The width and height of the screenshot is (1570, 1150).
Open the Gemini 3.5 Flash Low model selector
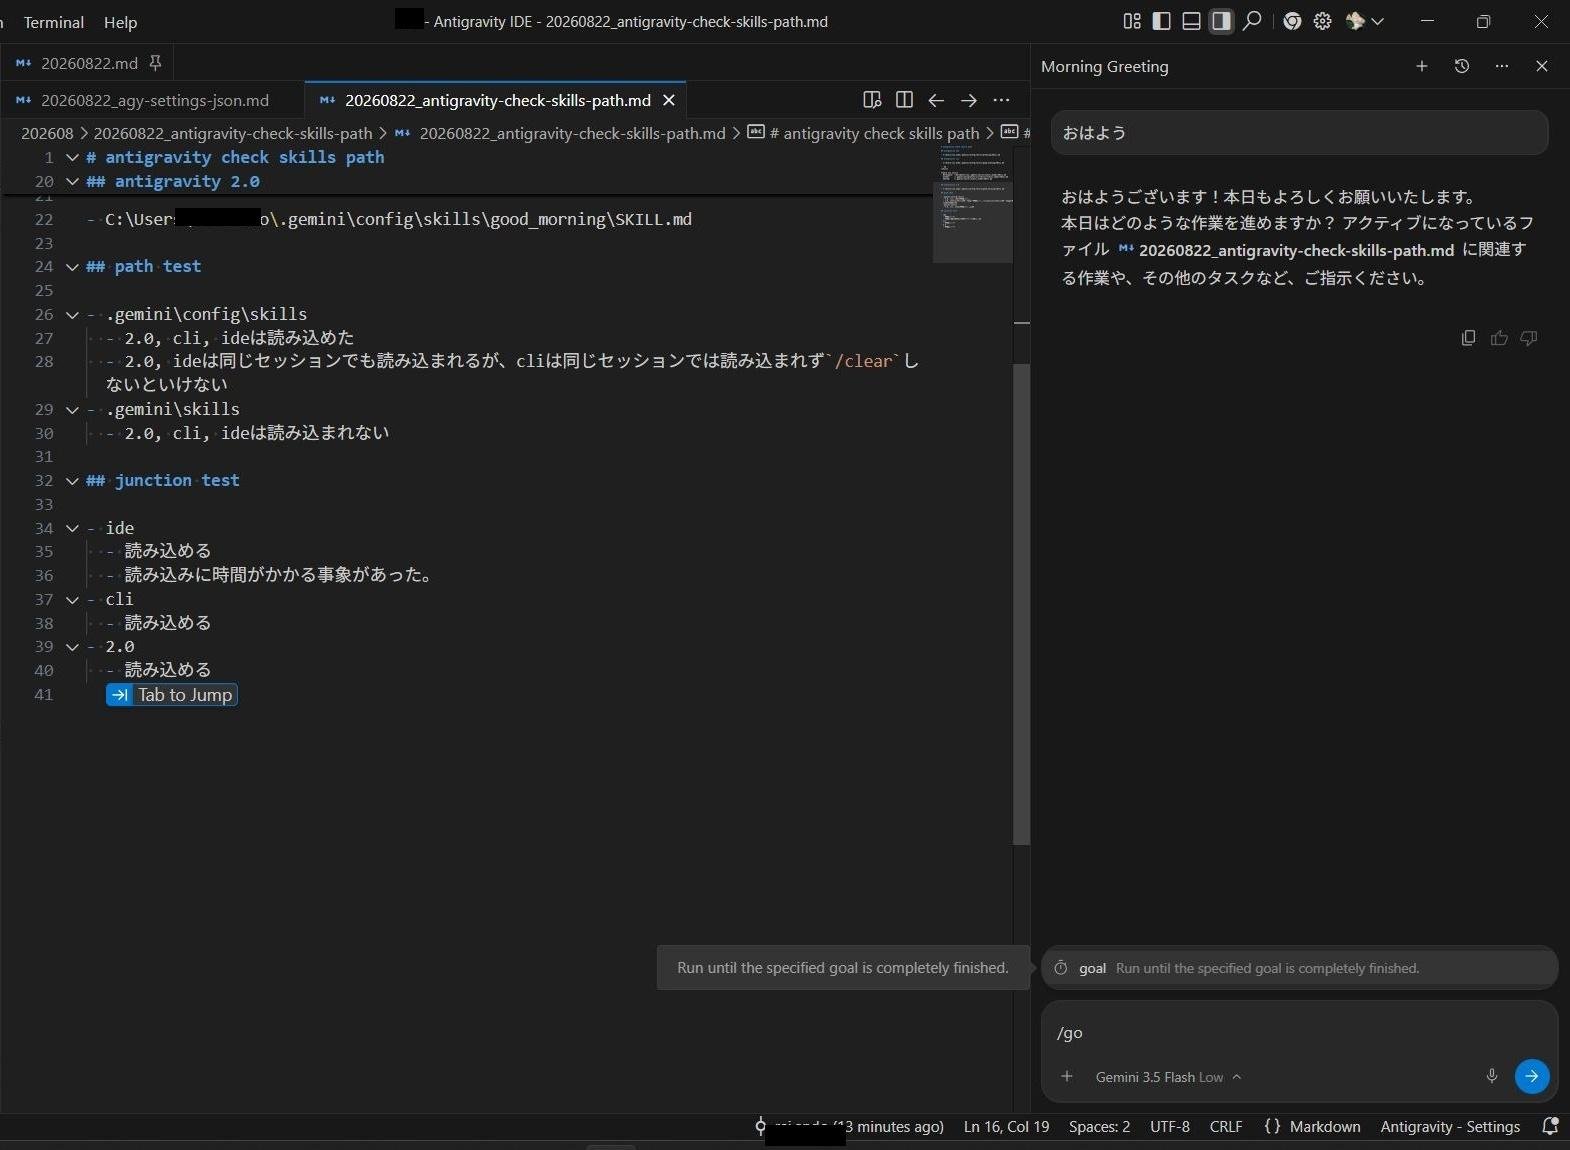click(x=1168, y=1077)
